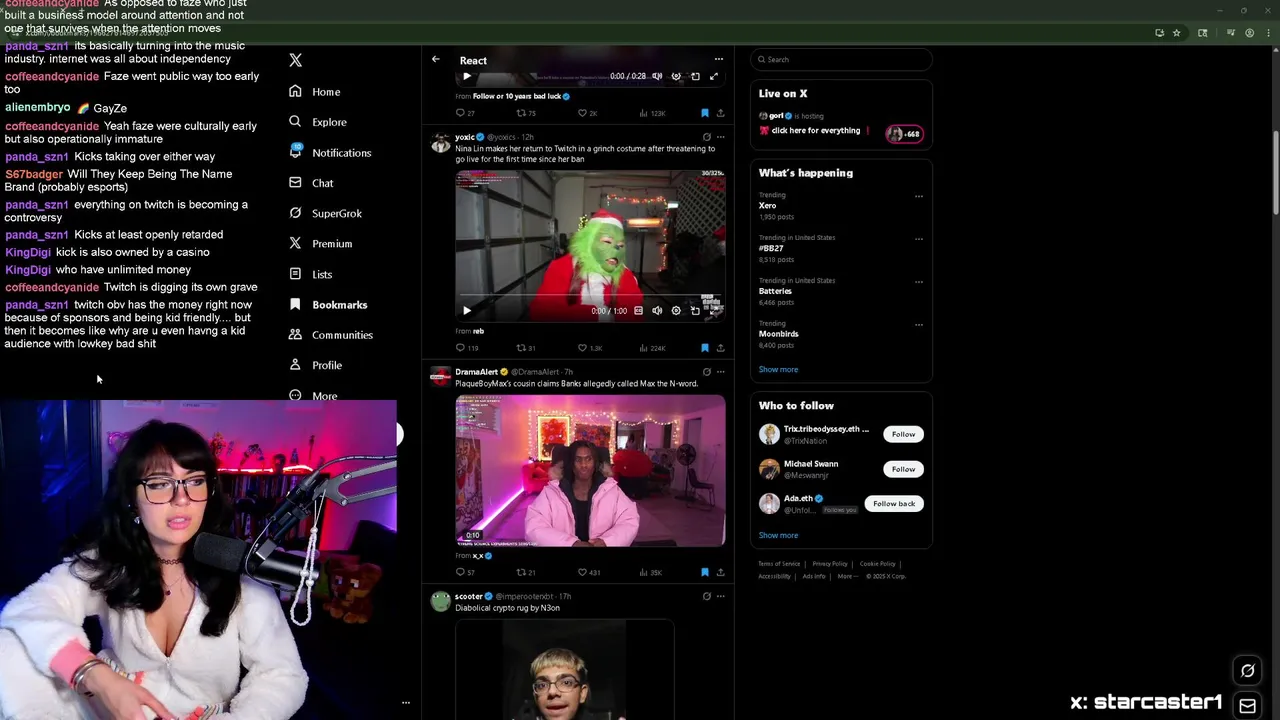This screenshot has width=1280, height=720.
Task: Click the browser bookmark star icon
Action: coord(1176,33)
